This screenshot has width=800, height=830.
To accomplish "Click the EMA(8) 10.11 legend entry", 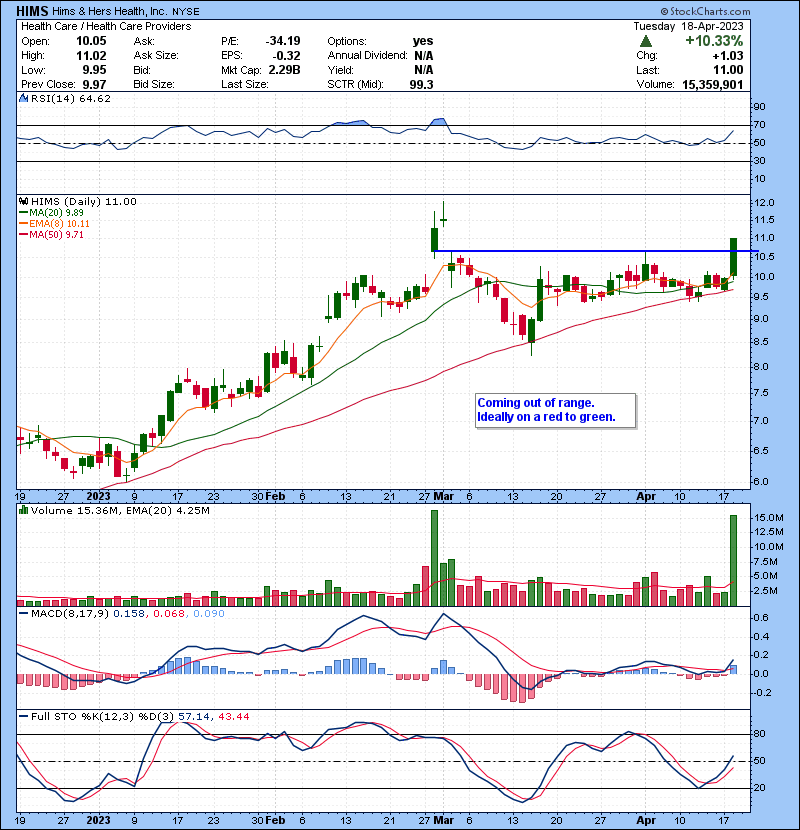I will pyautogui.click(x=59, y=224).
